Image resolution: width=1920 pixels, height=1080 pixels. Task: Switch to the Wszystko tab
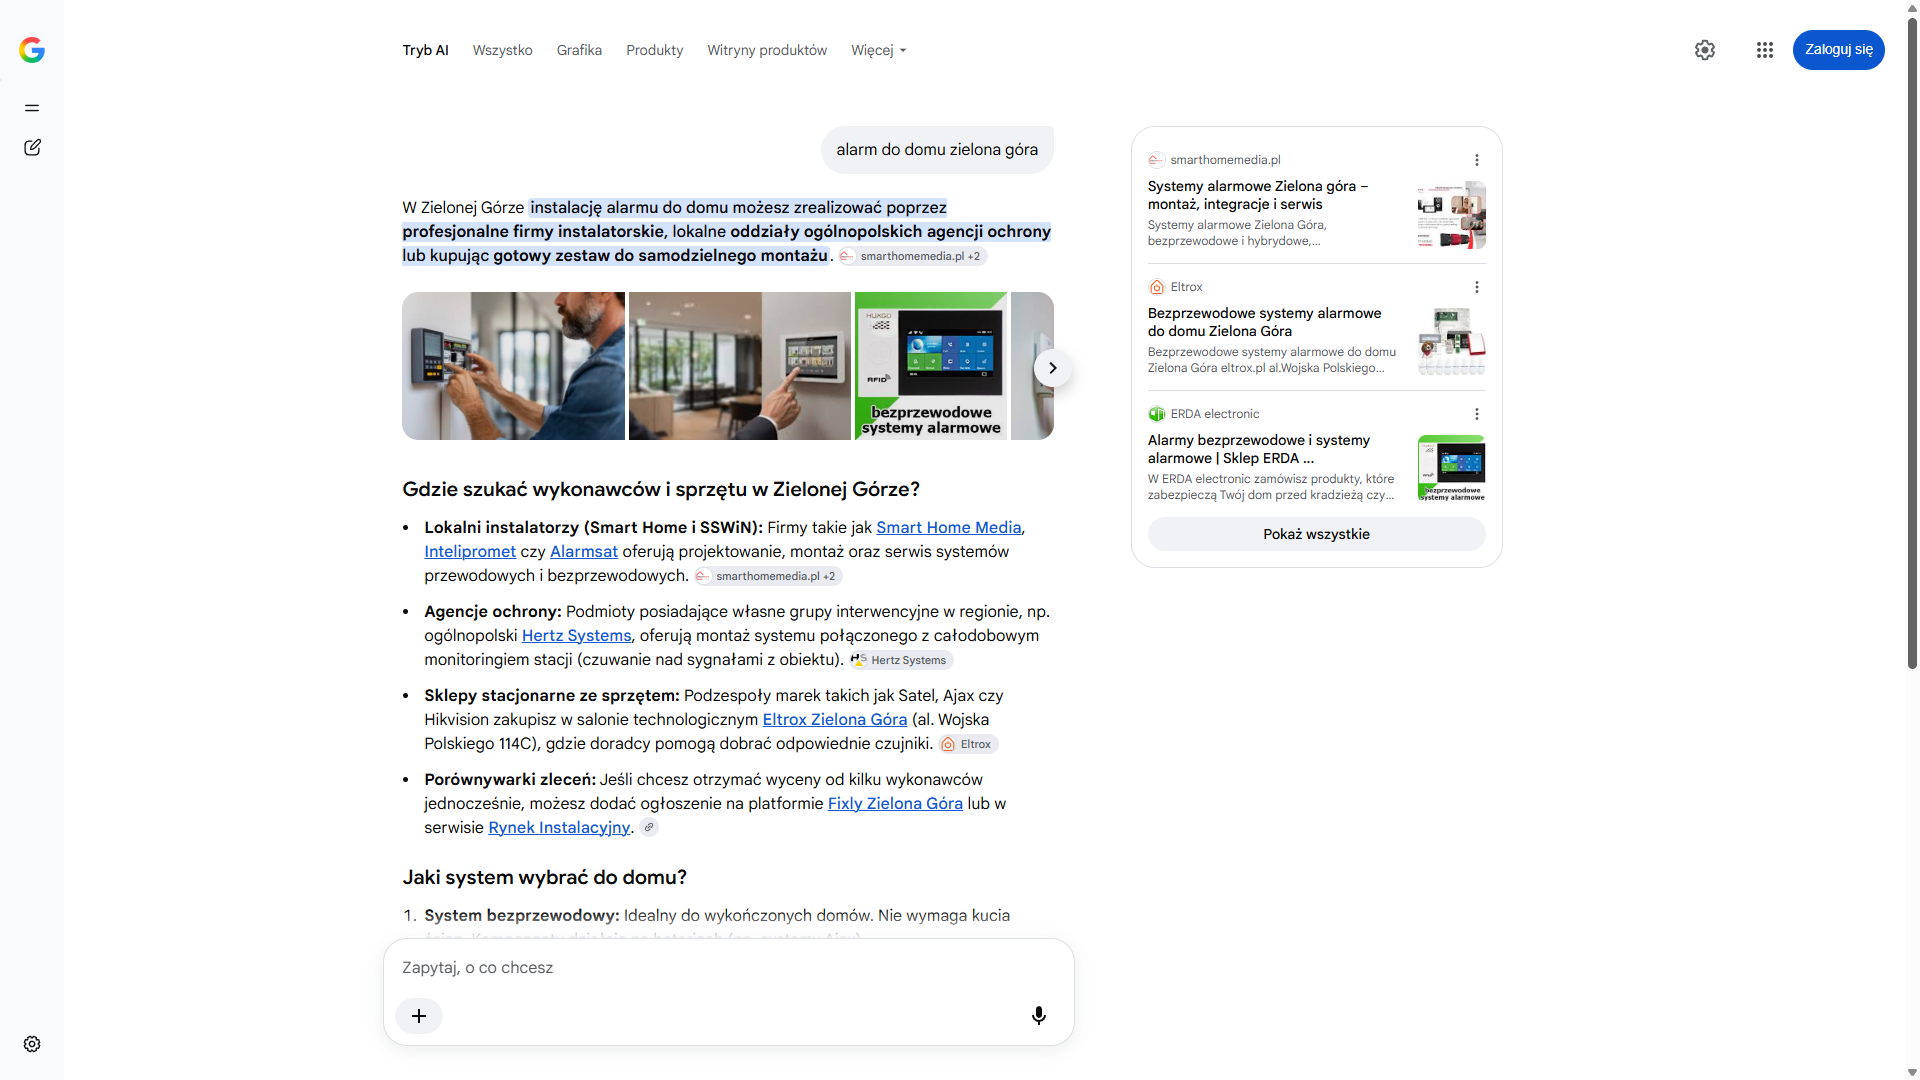(502, 50)
